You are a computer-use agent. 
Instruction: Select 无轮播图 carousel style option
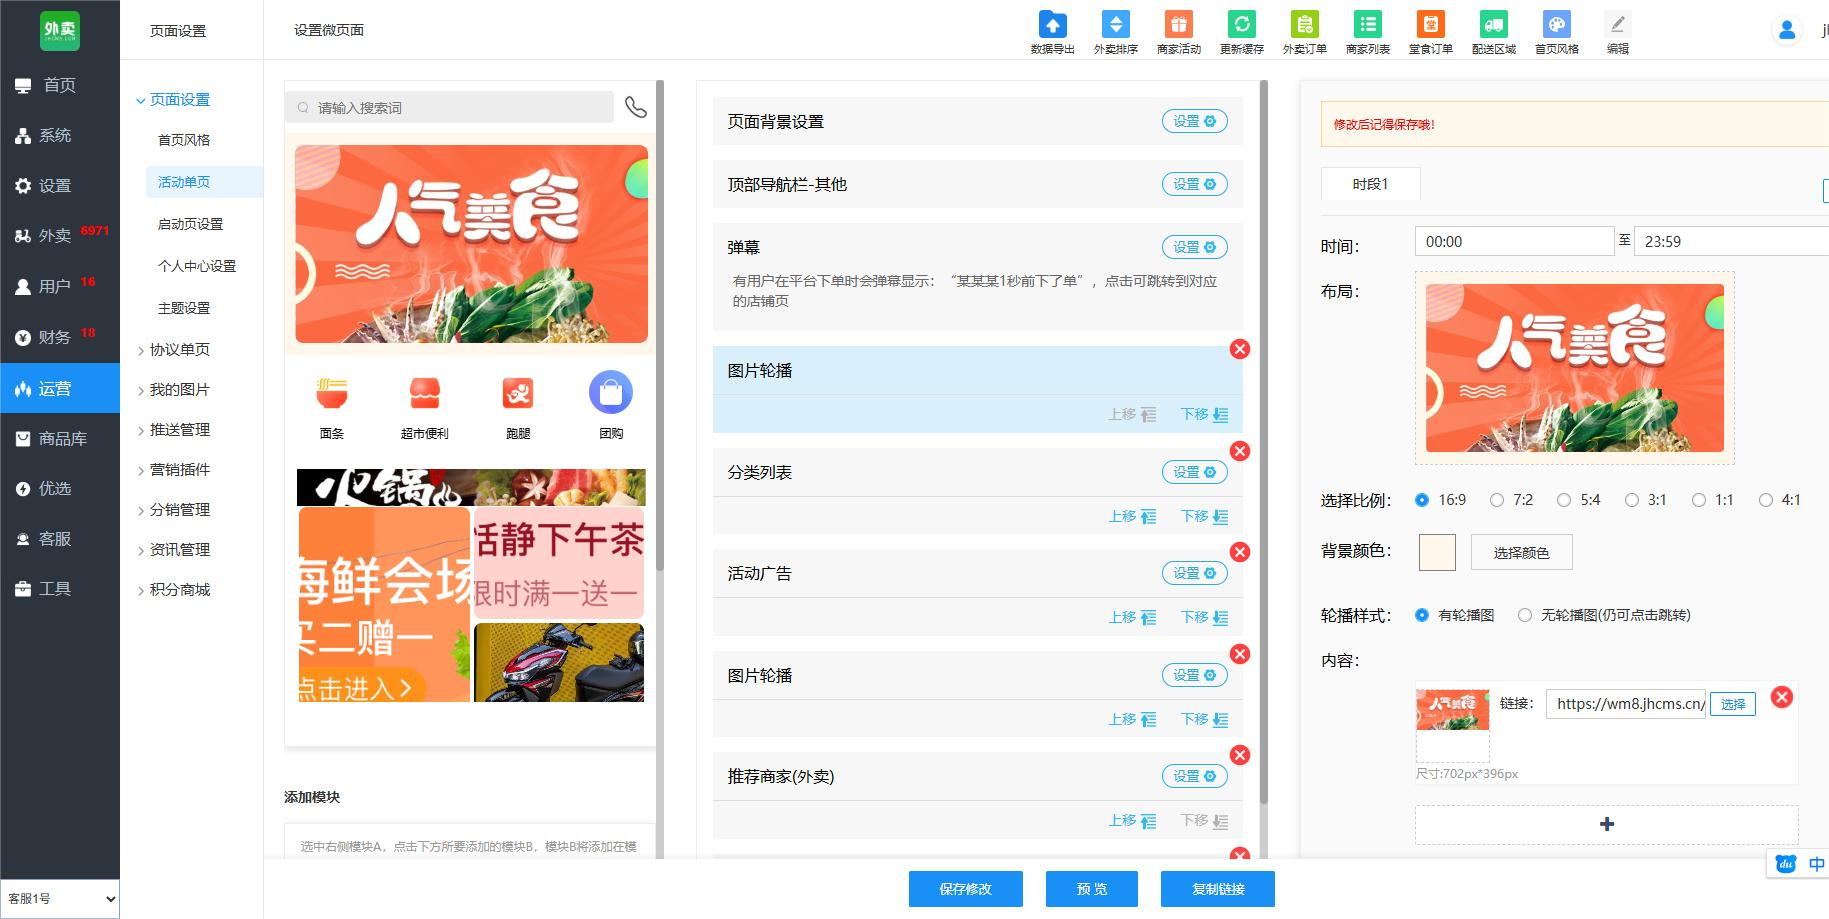tap(1525, 615)
